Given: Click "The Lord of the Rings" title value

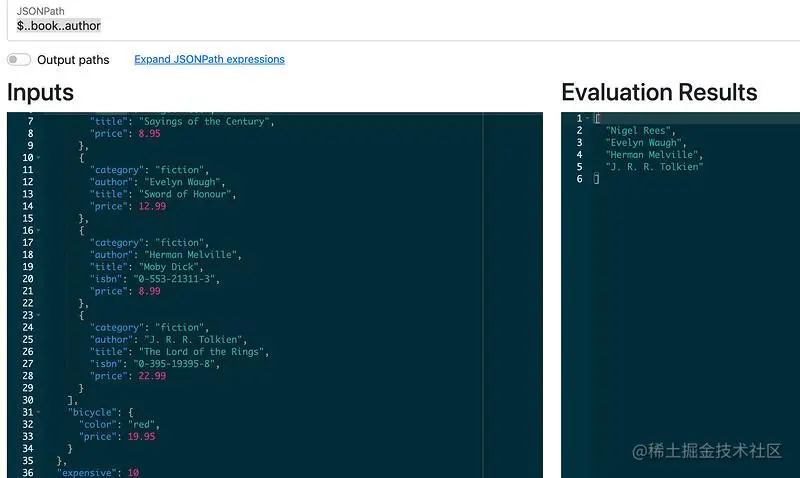Looking at the screenshot, I should (202, 352).
